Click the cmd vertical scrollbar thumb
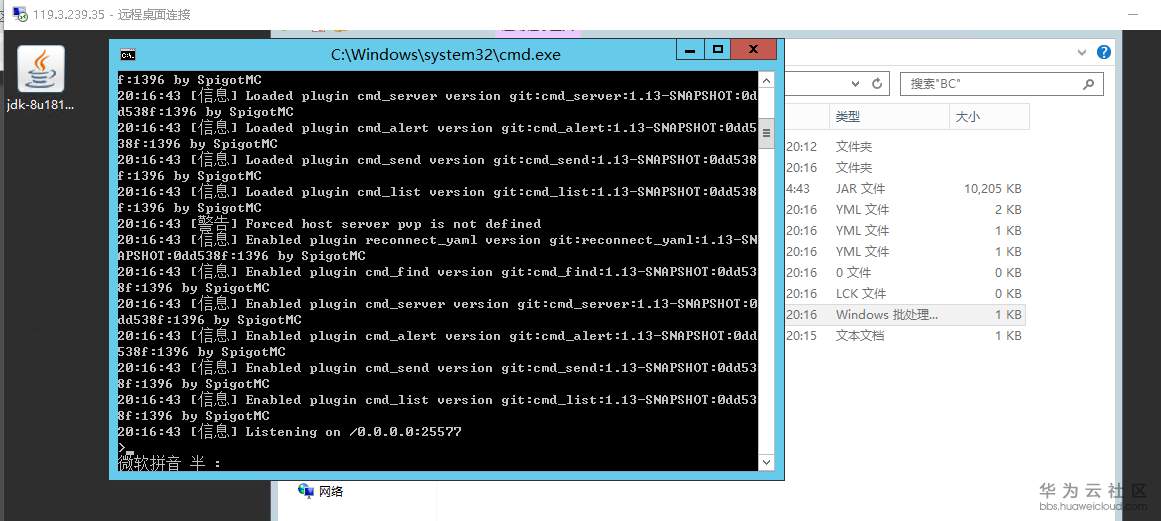The width and height of the screenshot is (1161, 521). [x=766, y=133]
